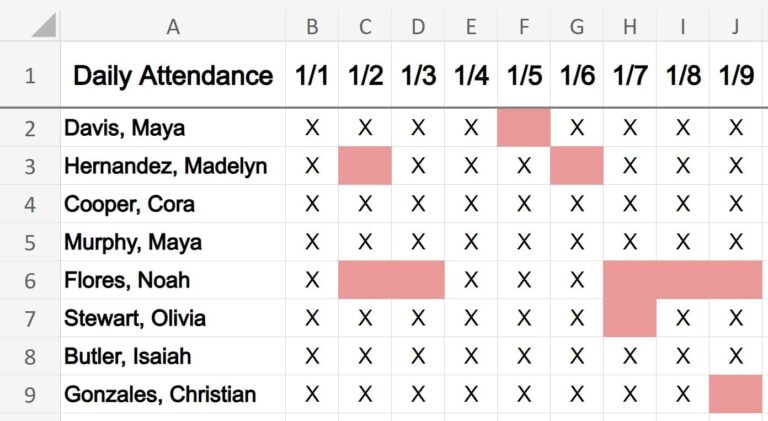The height and width of the screenshot is (421, 768).
Task: Select the 1/9 date header cell
Action: coord(736,75)
